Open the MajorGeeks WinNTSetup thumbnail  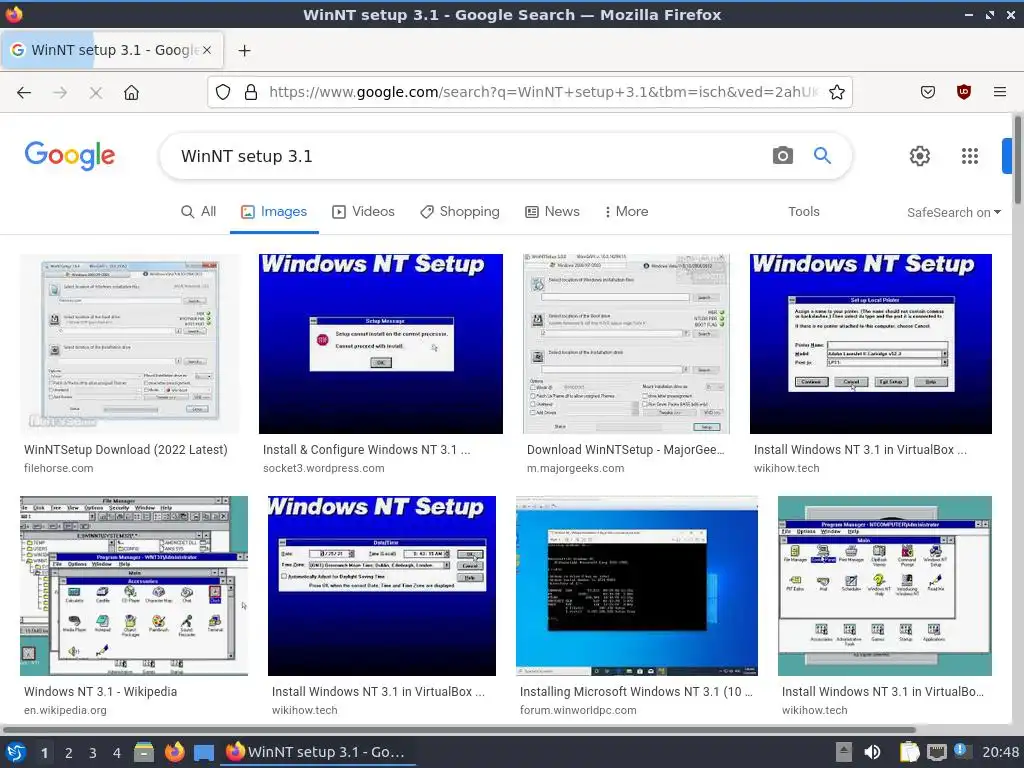click(626, 344)
